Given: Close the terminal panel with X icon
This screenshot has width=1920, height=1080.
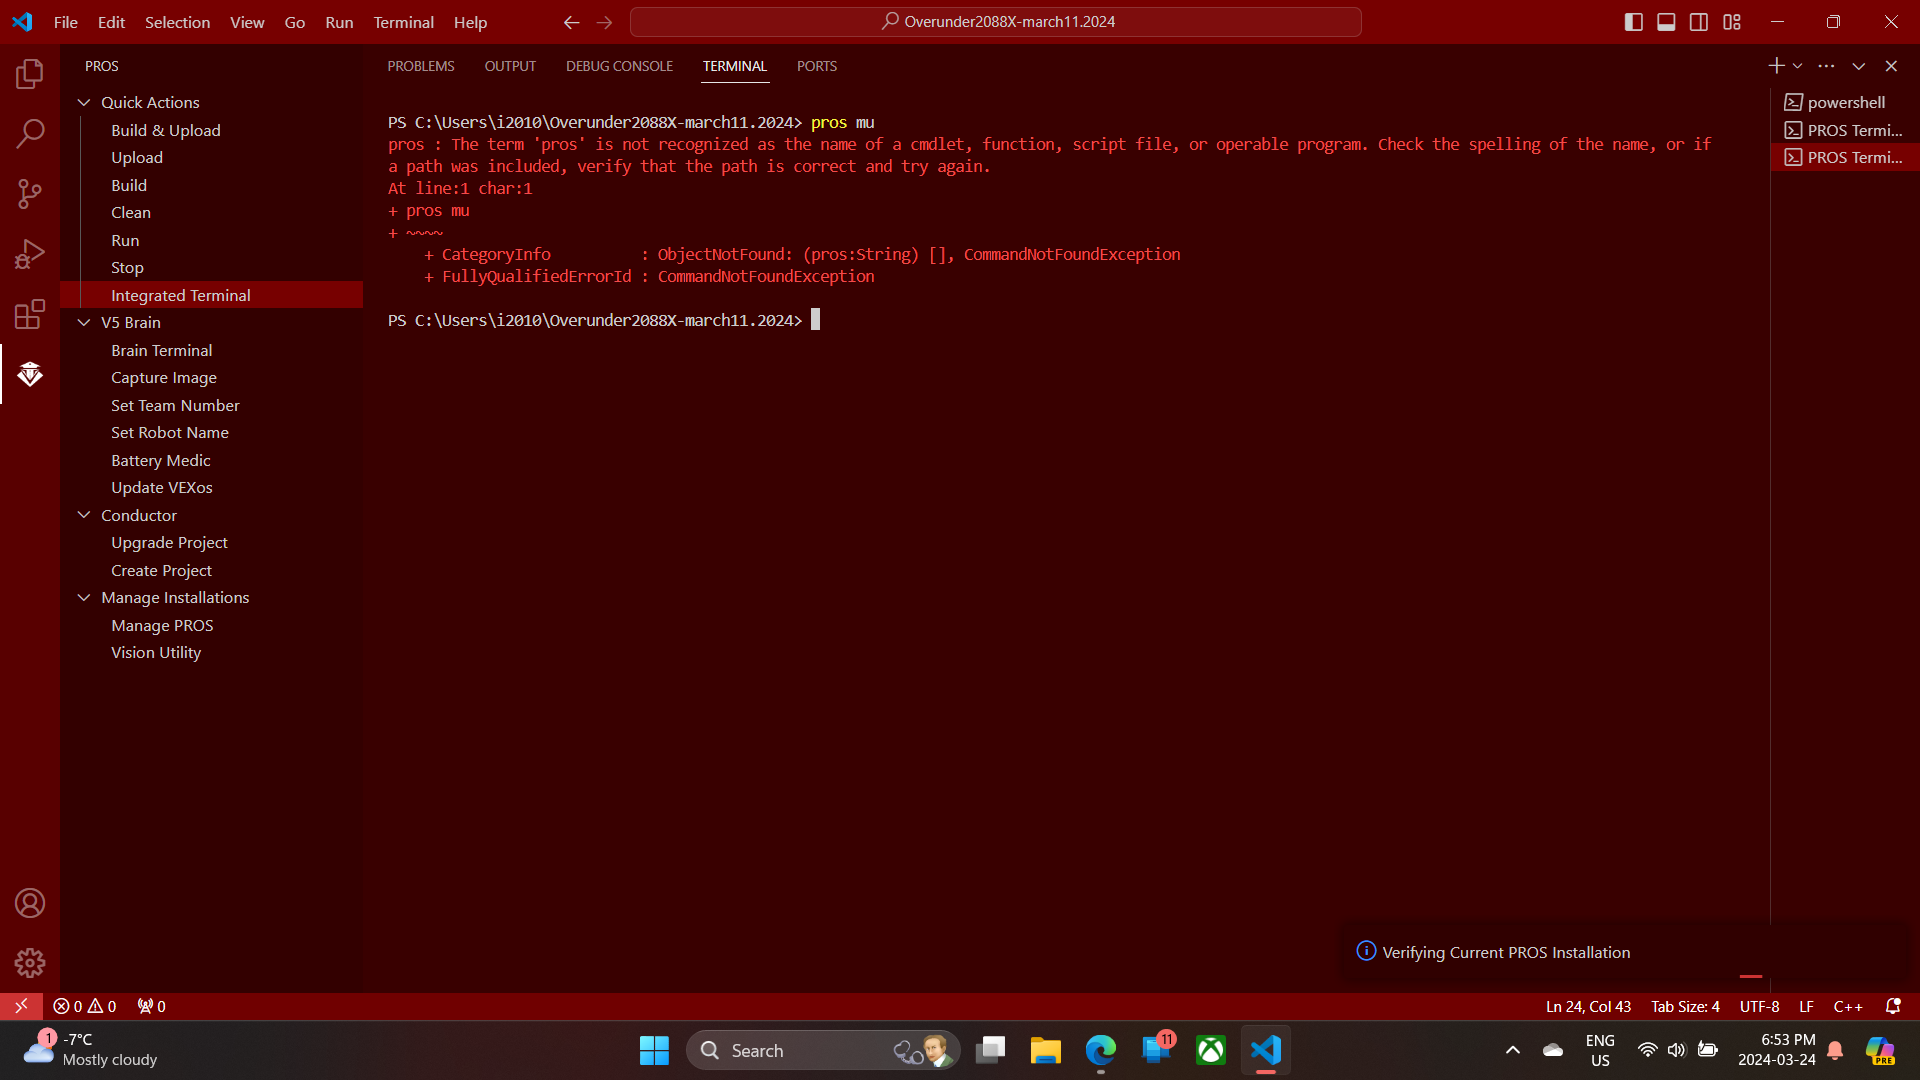Looking at the screenshot, I should pos(1891,66).
